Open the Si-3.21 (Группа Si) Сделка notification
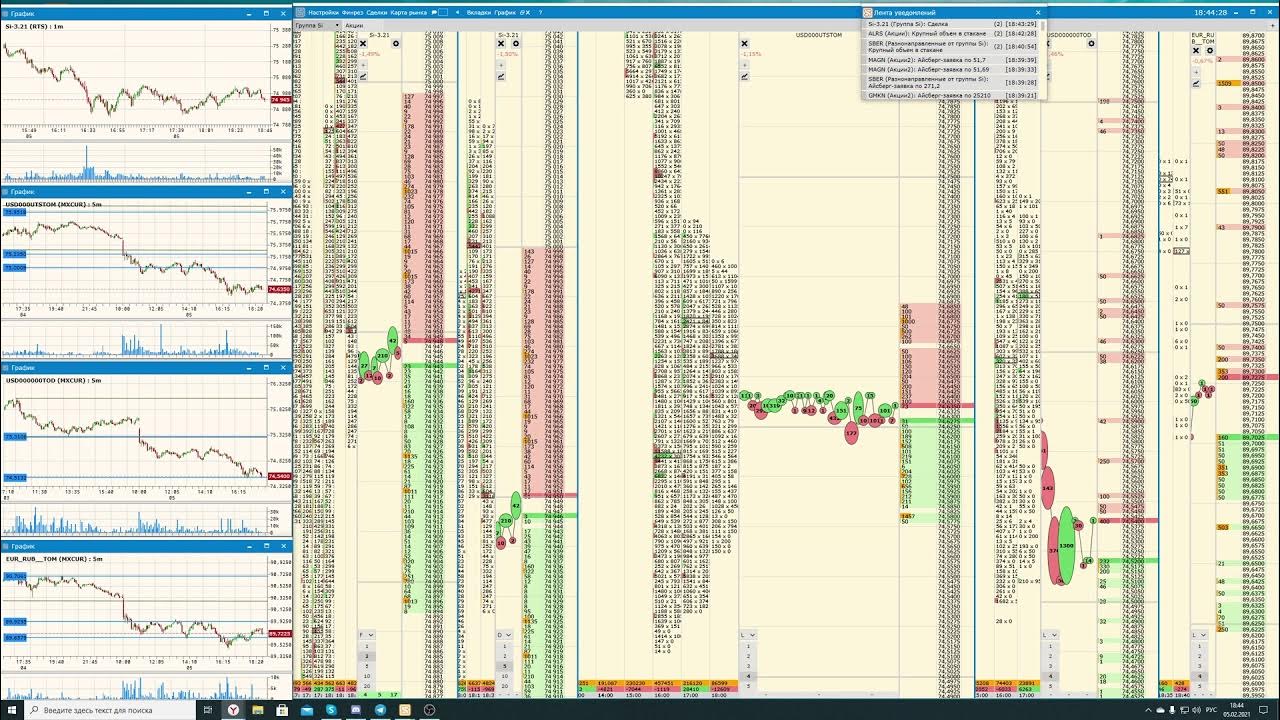Screen dimensions: 1280x720 (952, 24)
